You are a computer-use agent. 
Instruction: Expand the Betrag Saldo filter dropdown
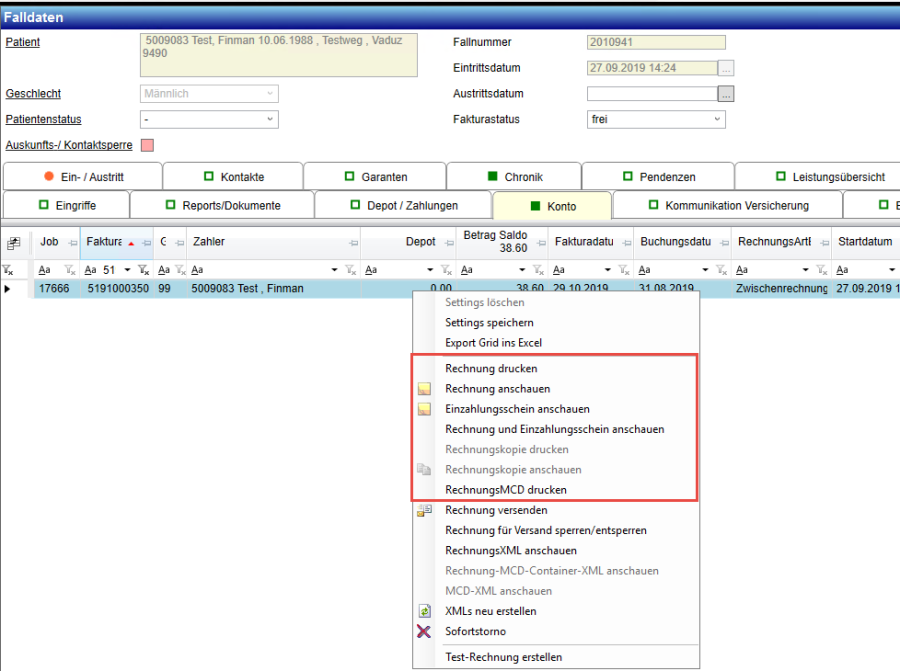tap(522, 270)
